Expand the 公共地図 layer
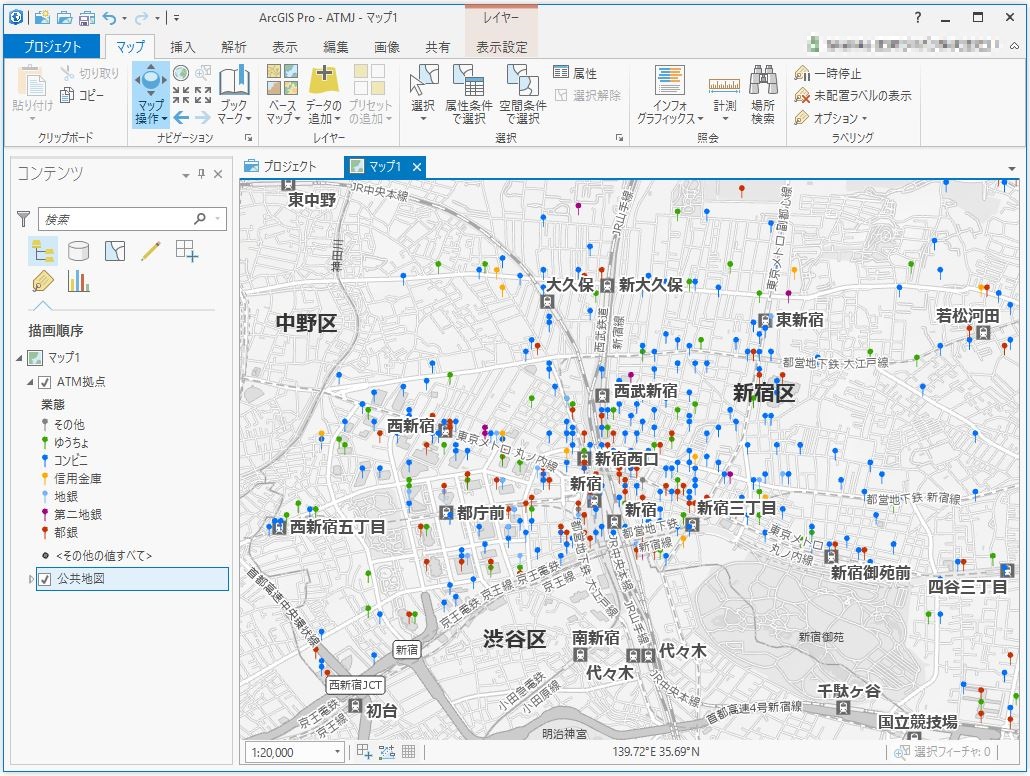This screenshot has width=1030, height=776. click(30, 579)
